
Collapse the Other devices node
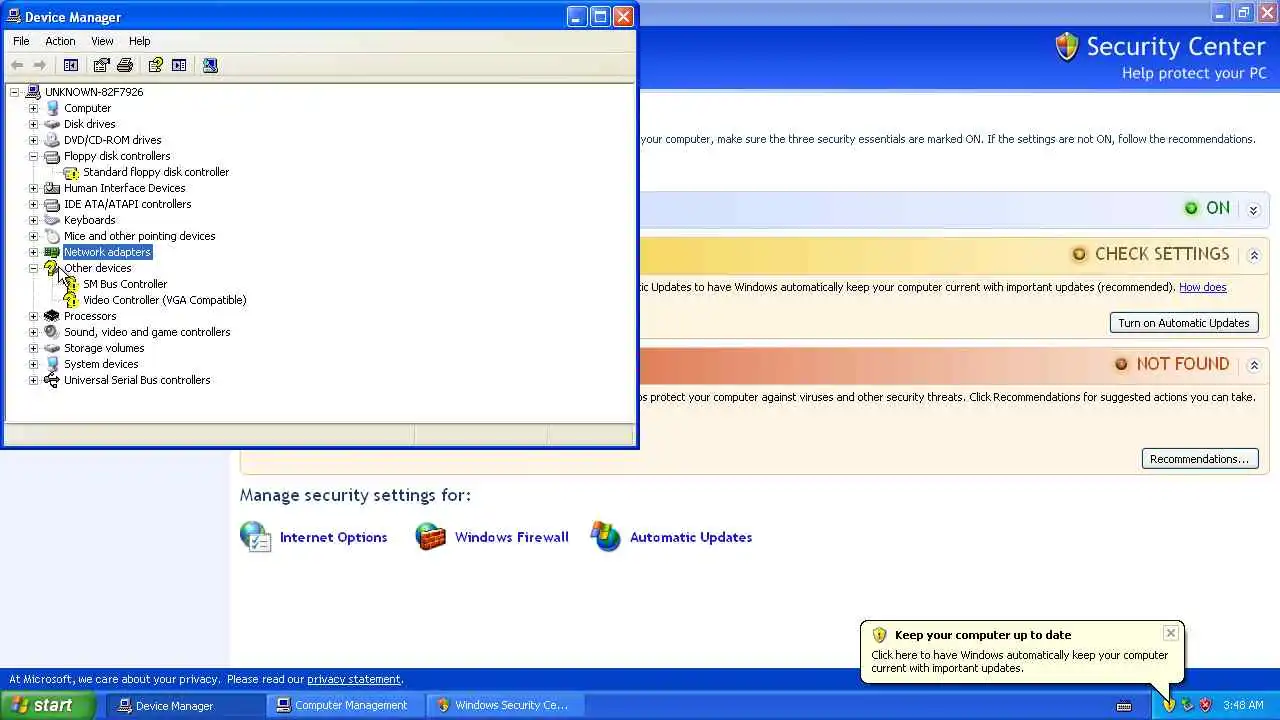click(x=33, y=268)
